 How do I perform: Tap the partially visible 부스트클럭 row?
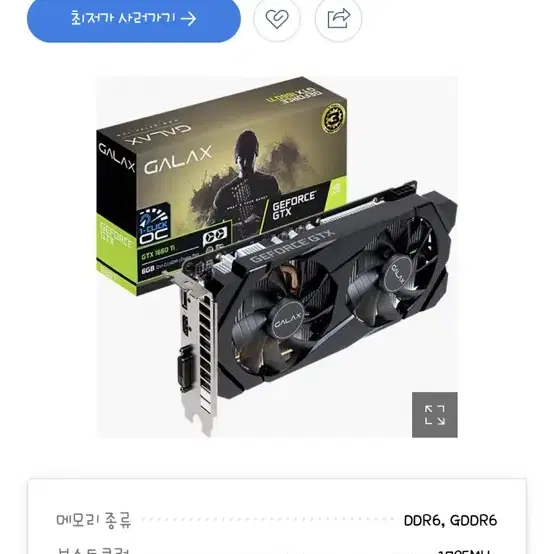point(277,550)
